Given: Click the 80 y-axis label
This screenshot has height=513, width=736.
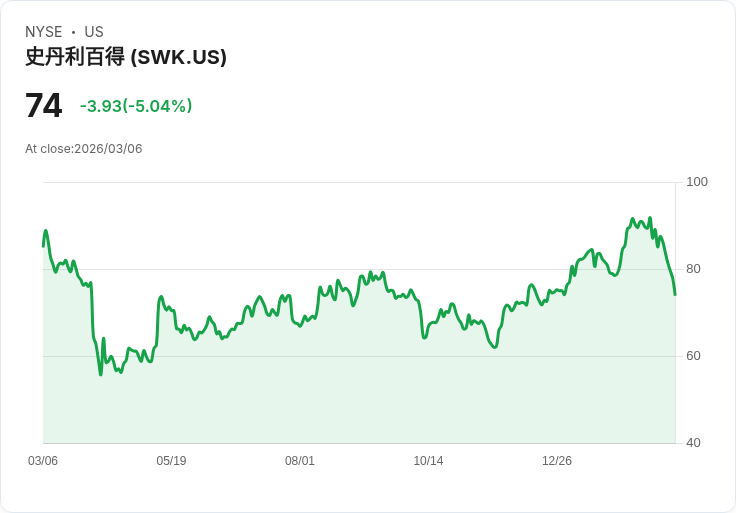Looking at the screenshot, I should [693, 269].
